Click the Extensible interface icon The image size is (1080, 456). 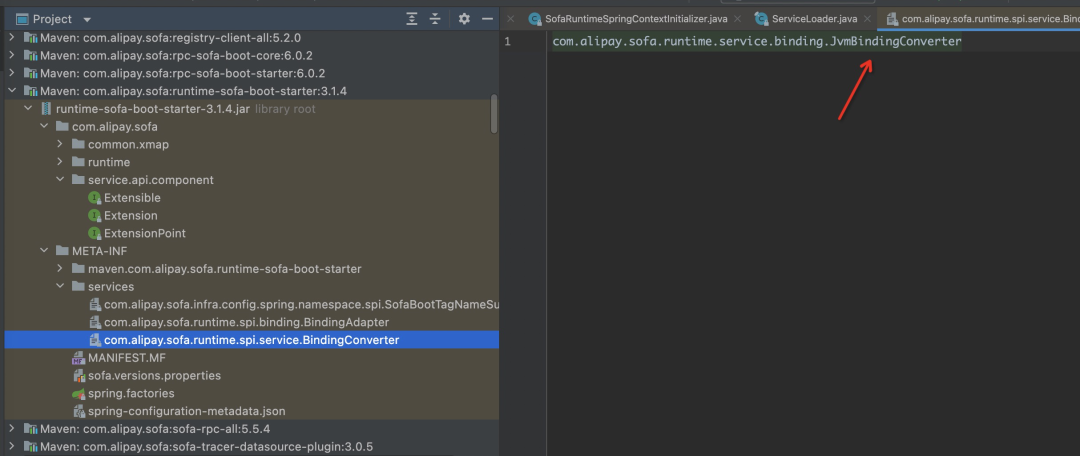coord(95,198)
